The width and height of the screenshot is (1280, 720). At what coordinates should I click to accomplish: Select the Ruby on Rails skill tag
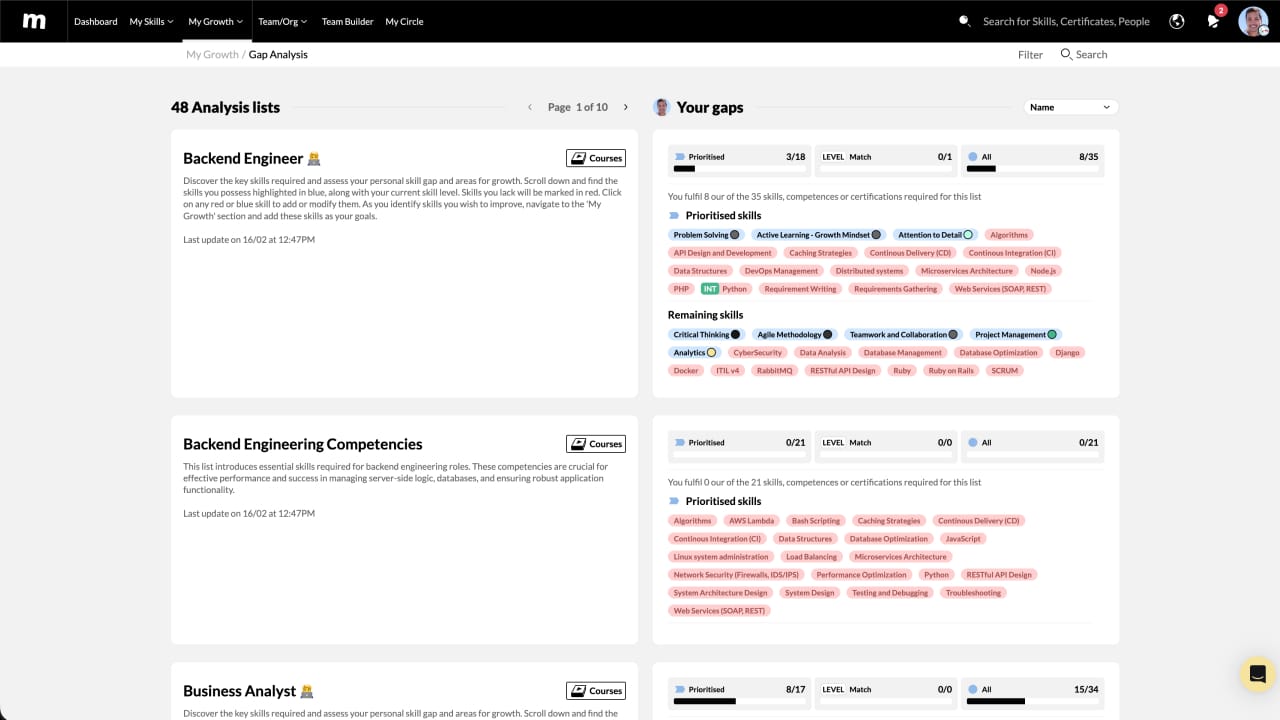tap(951, 371)
